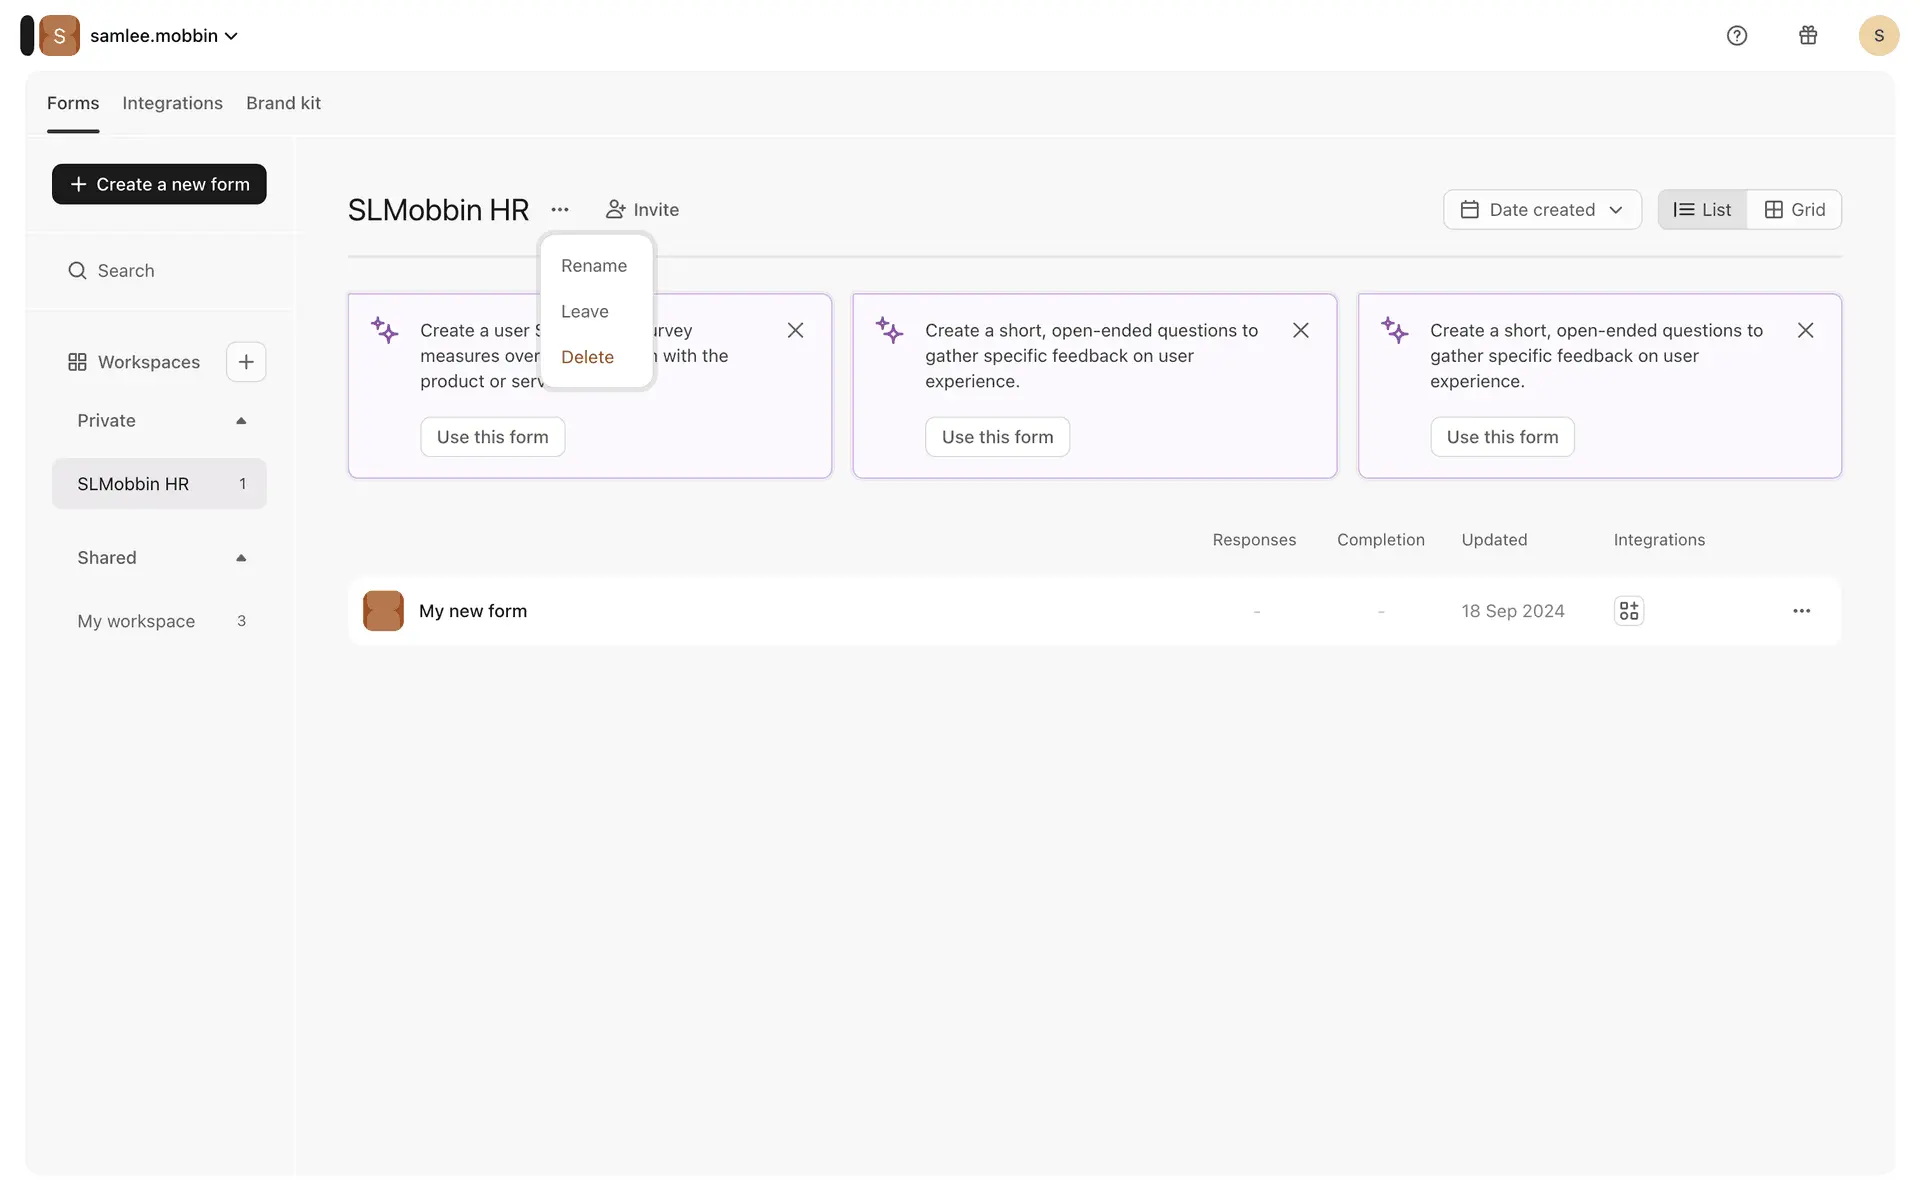The width and height of the screenshot is (1920, 1200).
Task: Switch to List view
Action: tap(1702, 210)
